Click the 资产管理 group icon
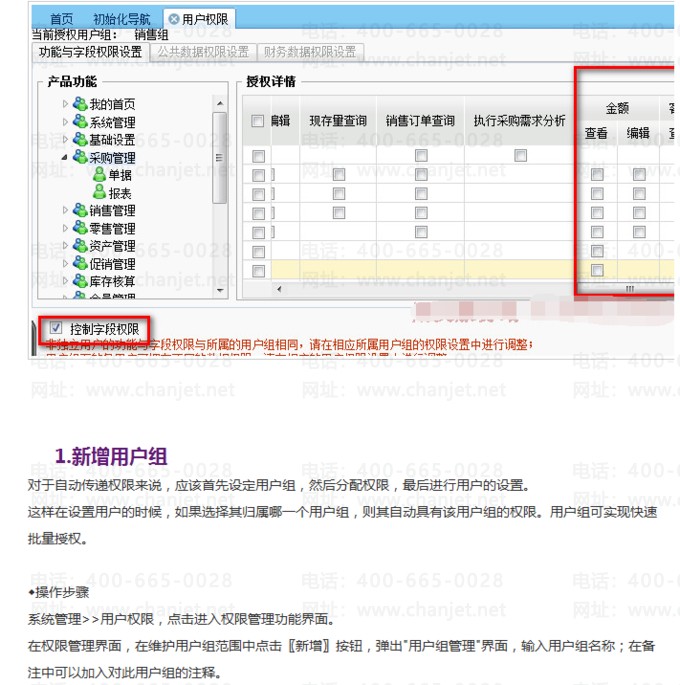Viewport: 680px width, 685px height. click(x=80, y=246)
